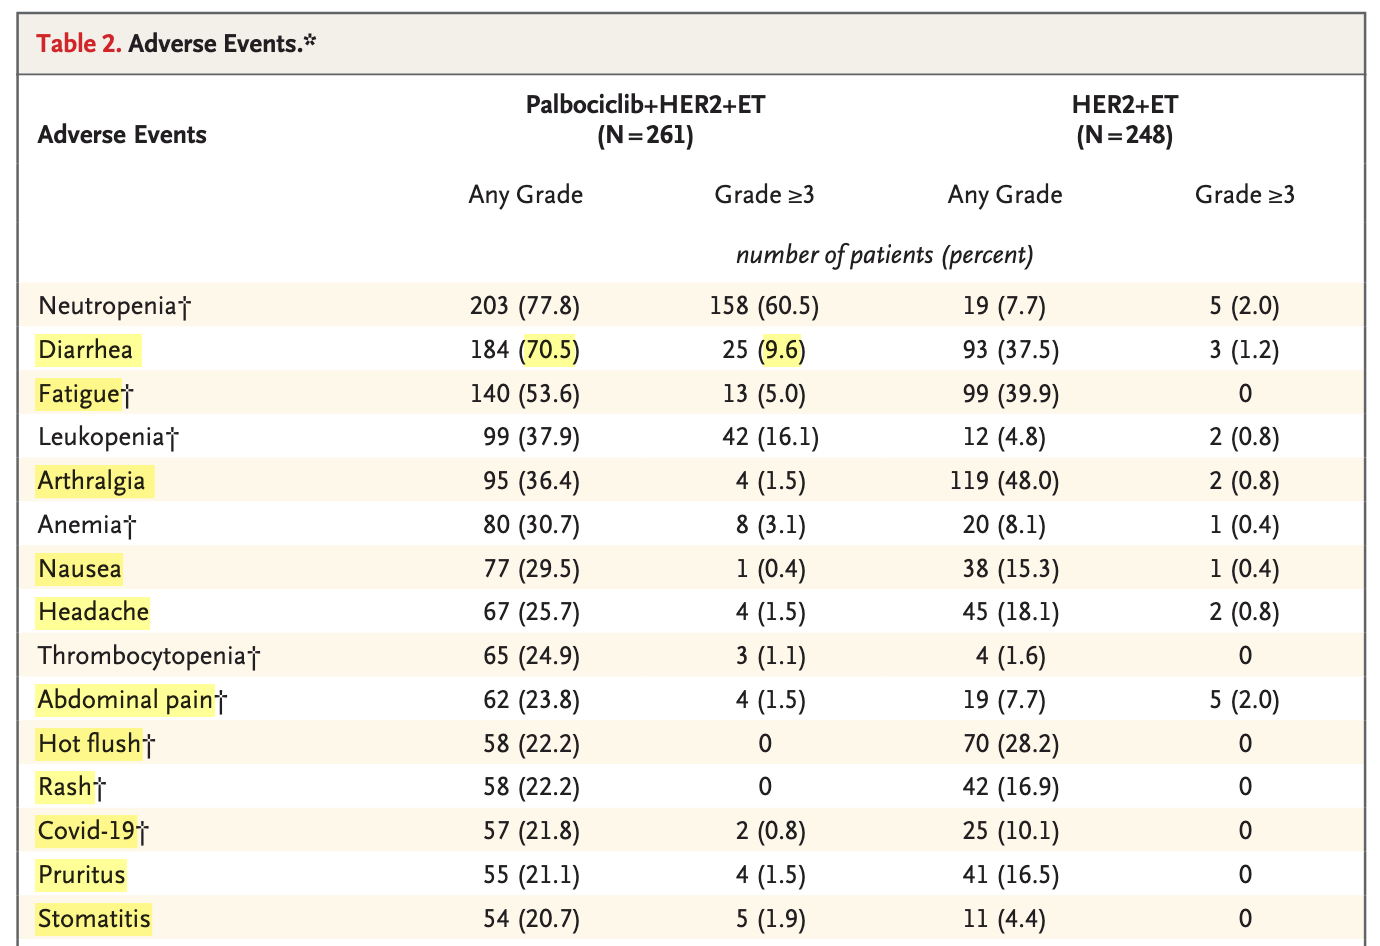
Task: Select the Stomatitis value '11 (4.4)'
Action: (1004, 919)
